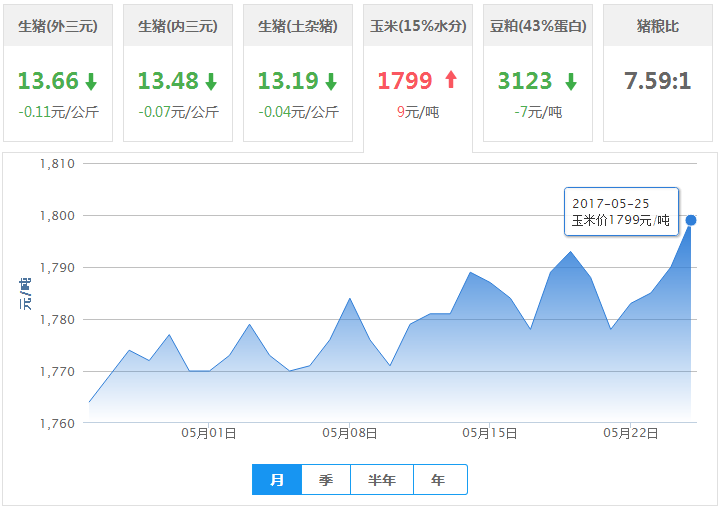
Task: Click the down arrow beside 13.19
Action: (x=331, y=81)
